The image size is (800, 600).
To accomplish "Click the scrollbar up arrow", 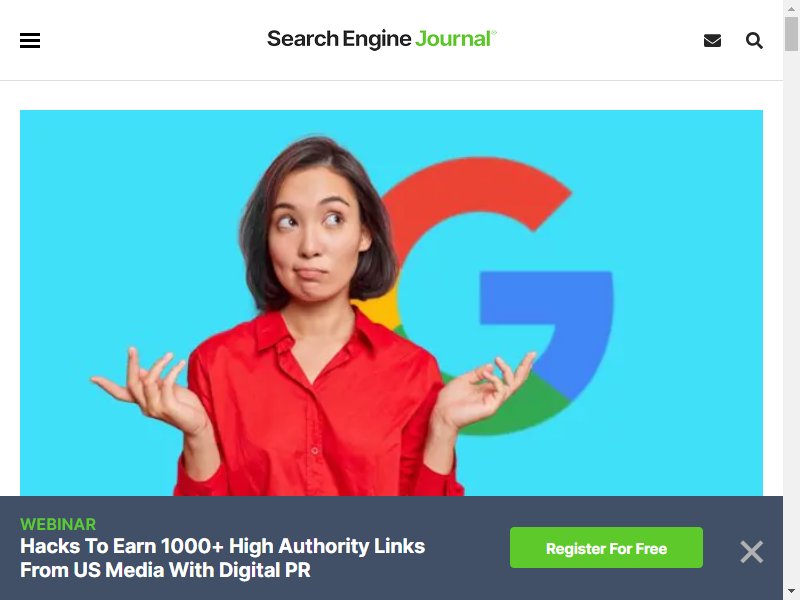I will (x=791, y=8).
